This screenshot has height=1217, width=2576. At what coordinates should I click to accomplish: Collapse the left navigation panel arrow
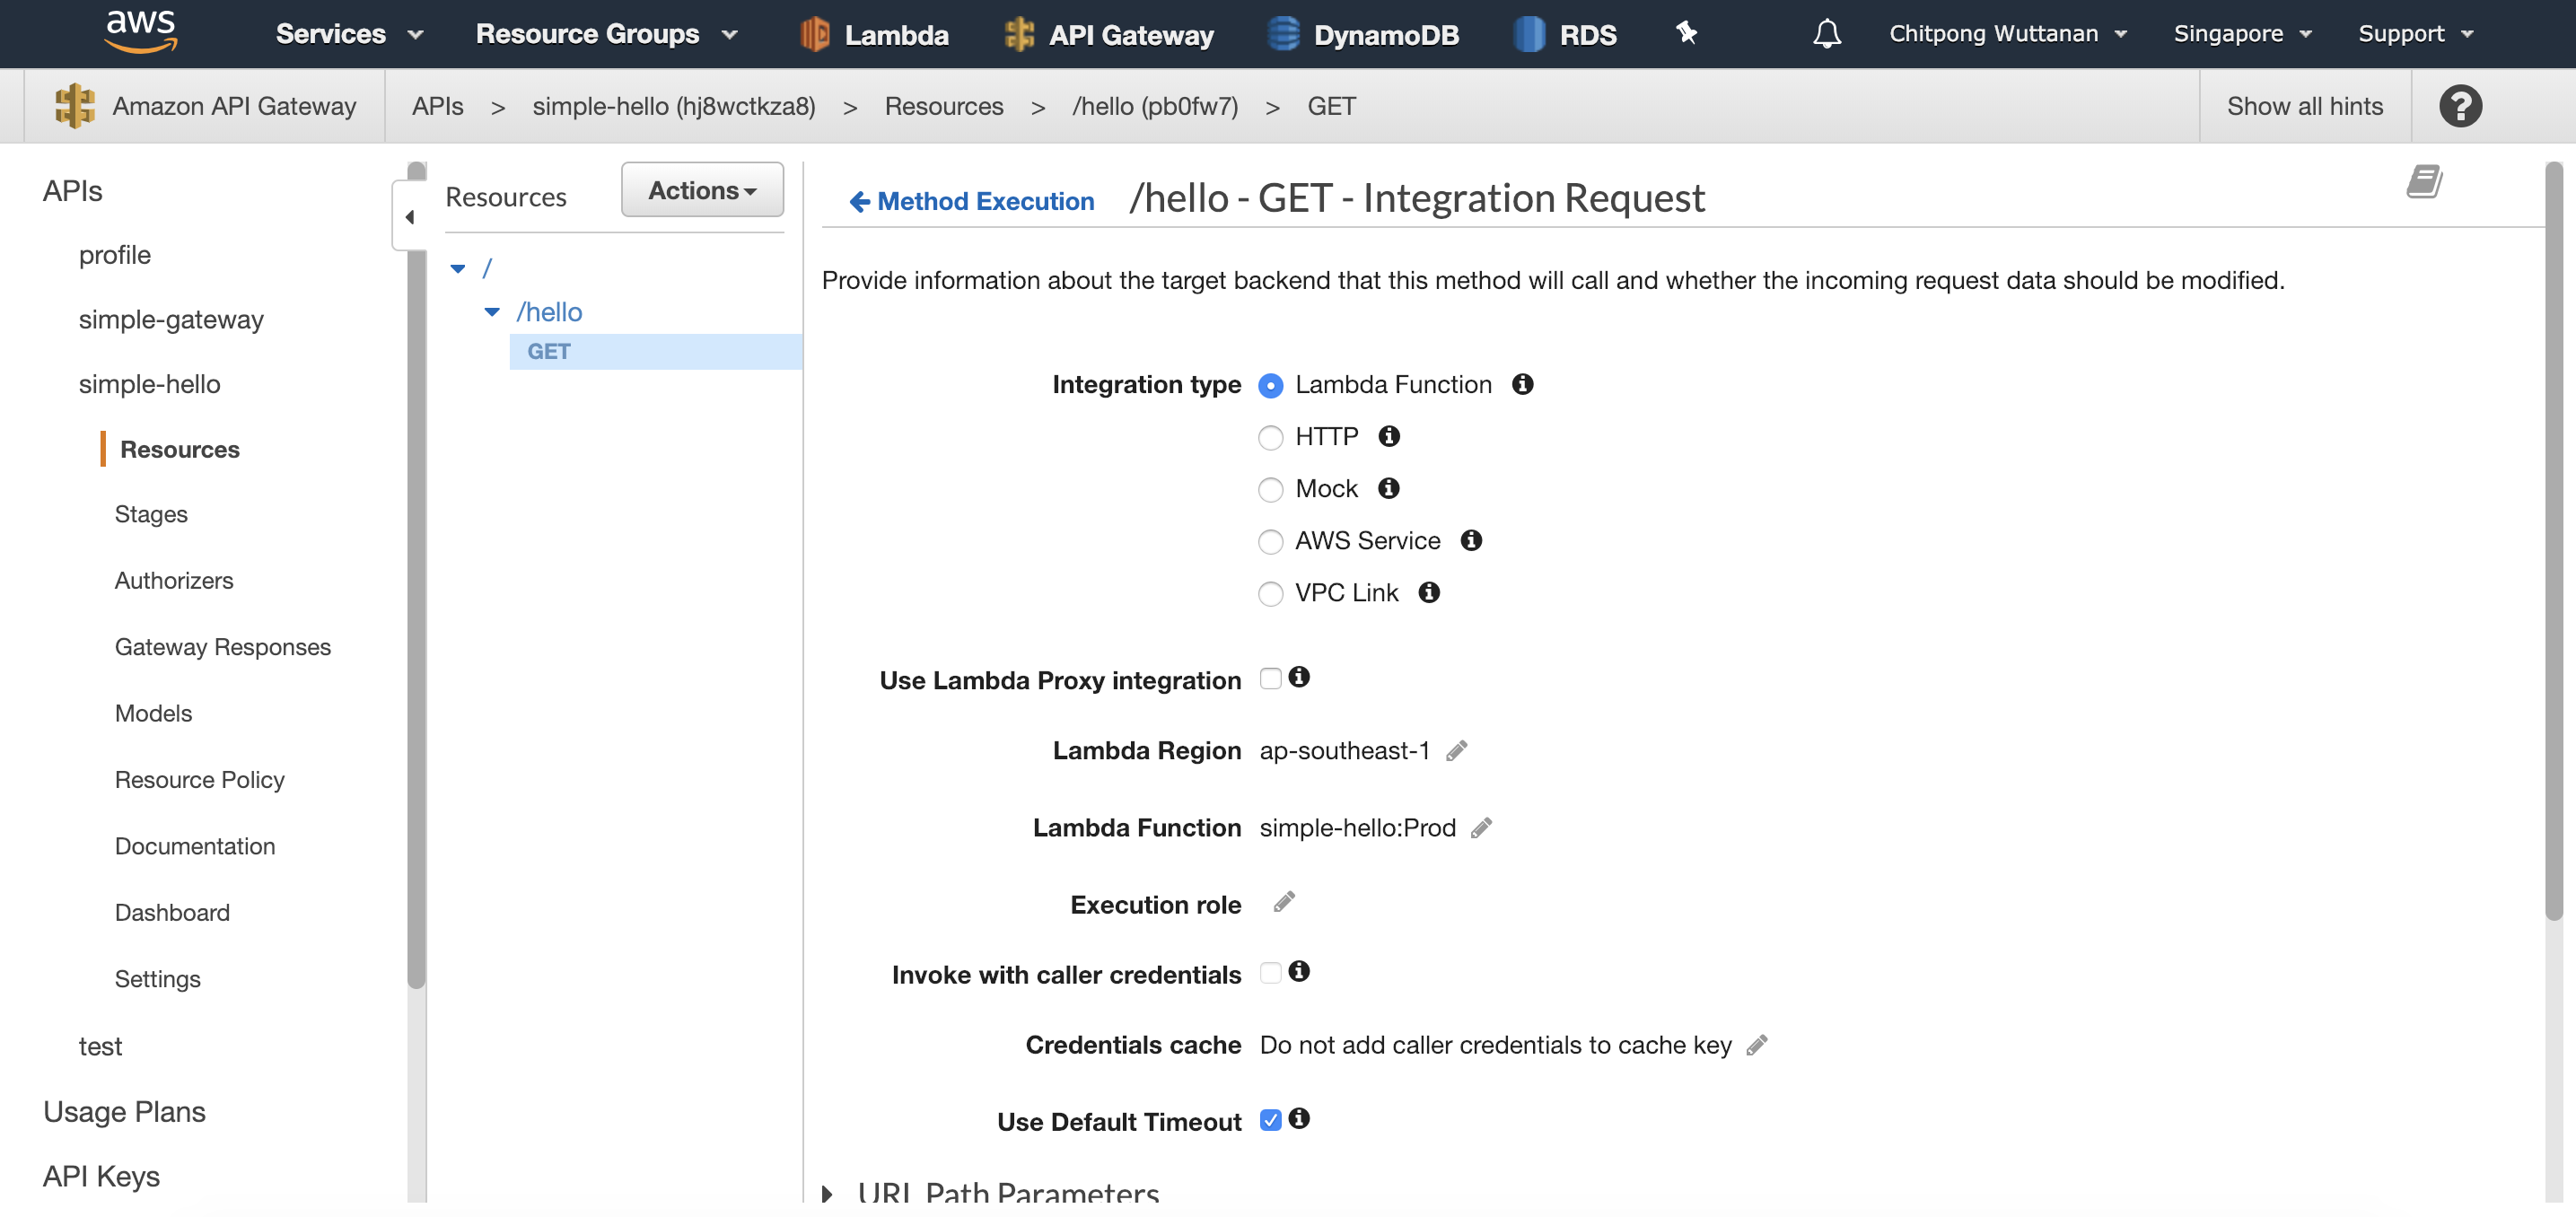(410, 216)
